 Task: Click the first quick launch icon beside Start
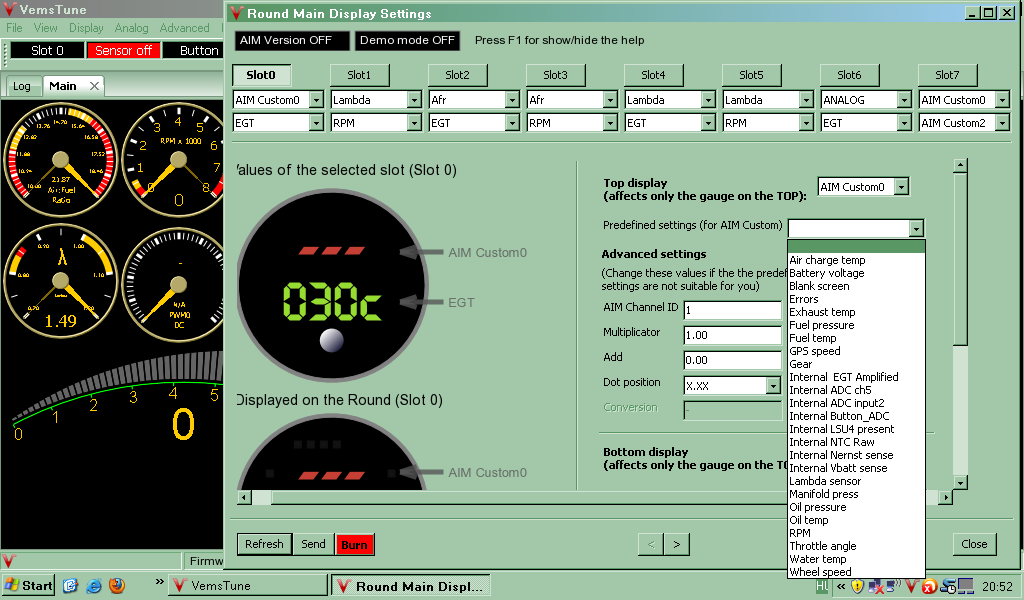click(x=71, y=586)
